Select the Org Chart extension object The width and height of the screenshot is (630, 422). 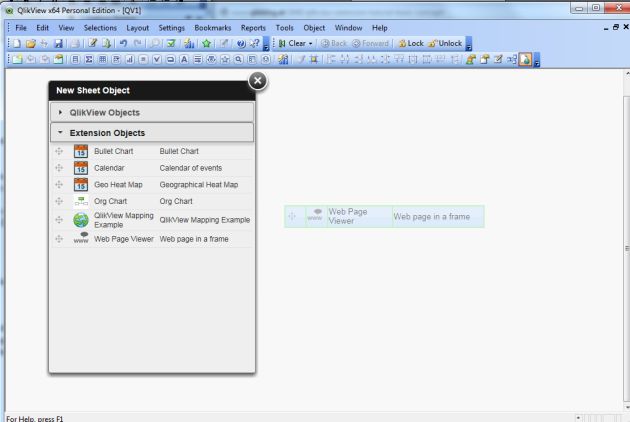[153, 201]
